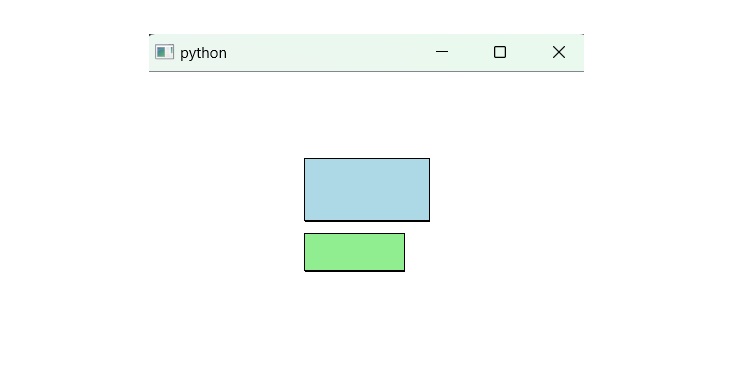Maximize the python window

point(500,52)
